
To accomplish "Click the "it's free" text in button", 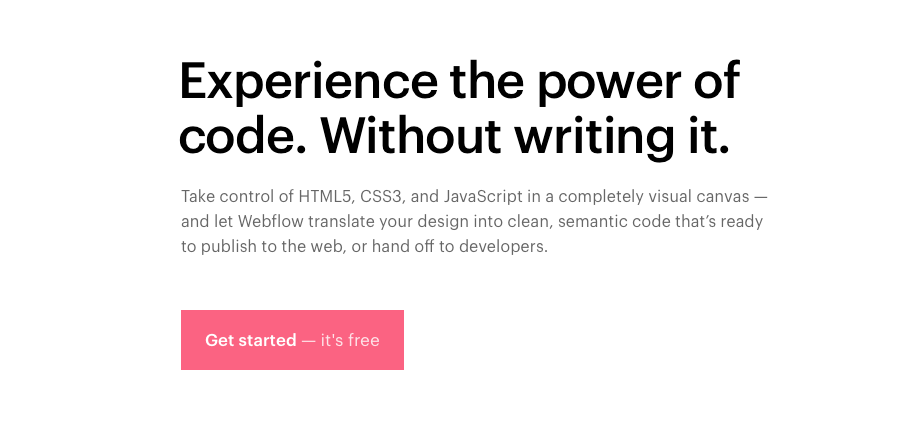I will (x=350, y=340).
